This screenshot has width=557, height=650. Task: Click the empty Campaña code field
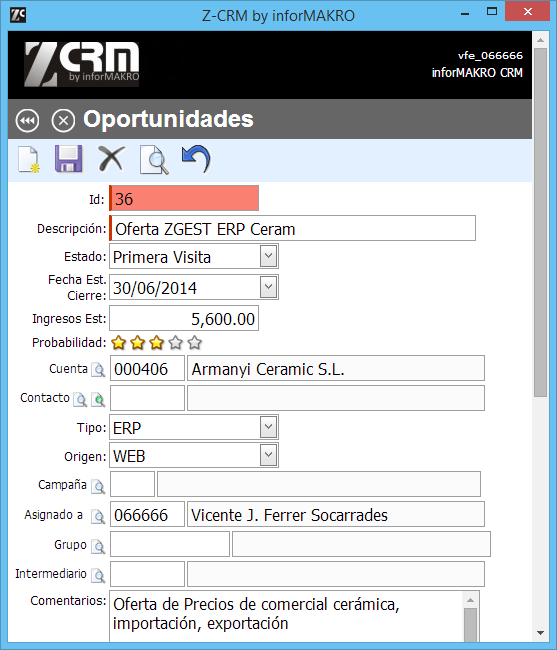pyautogui.click(x=132, y=484)
